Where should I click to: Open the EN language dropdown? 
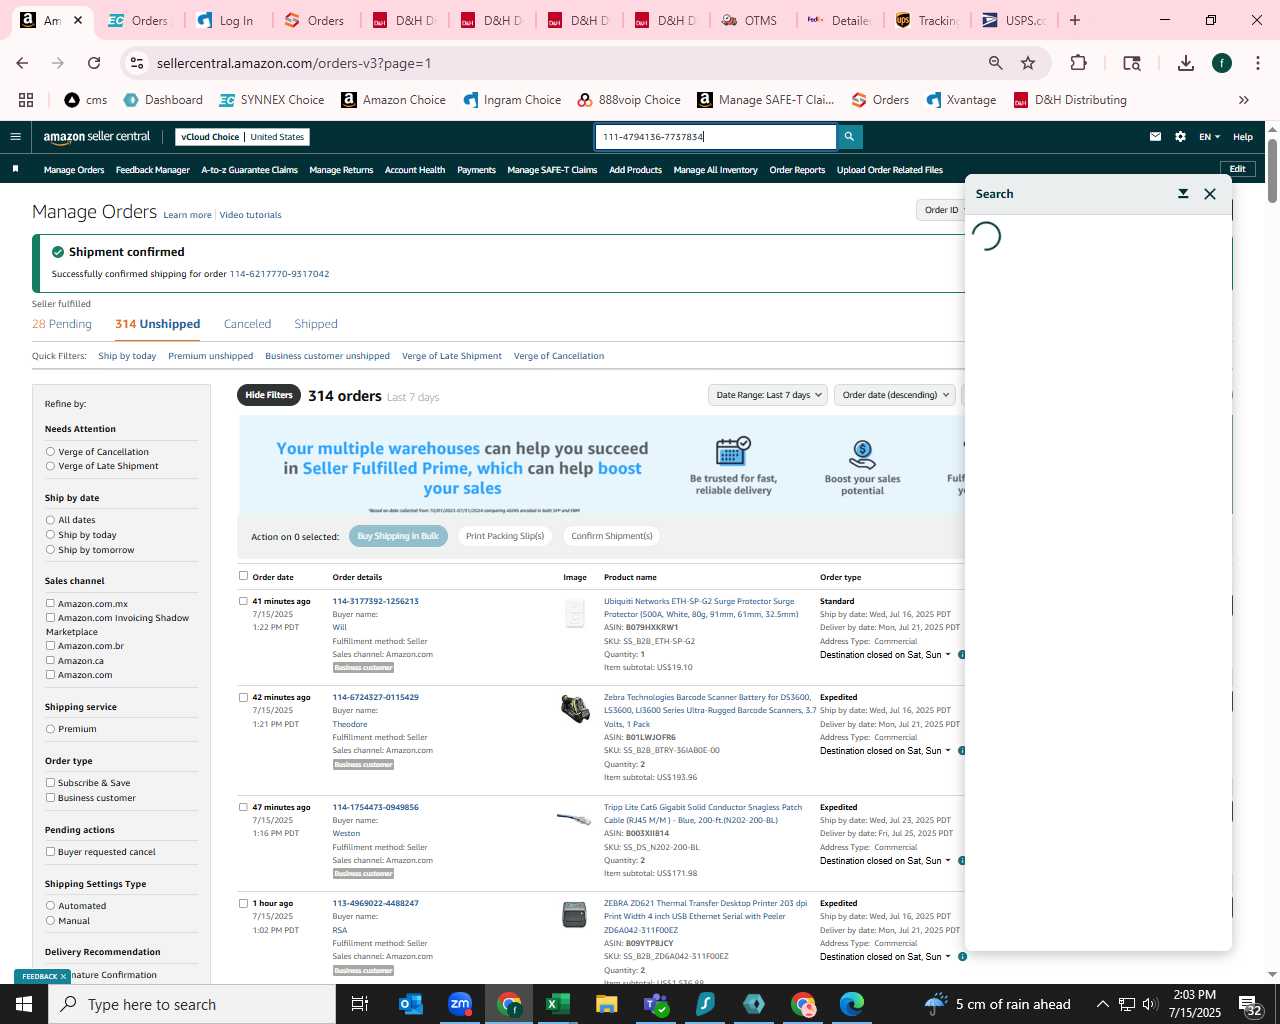[1210, 137]
